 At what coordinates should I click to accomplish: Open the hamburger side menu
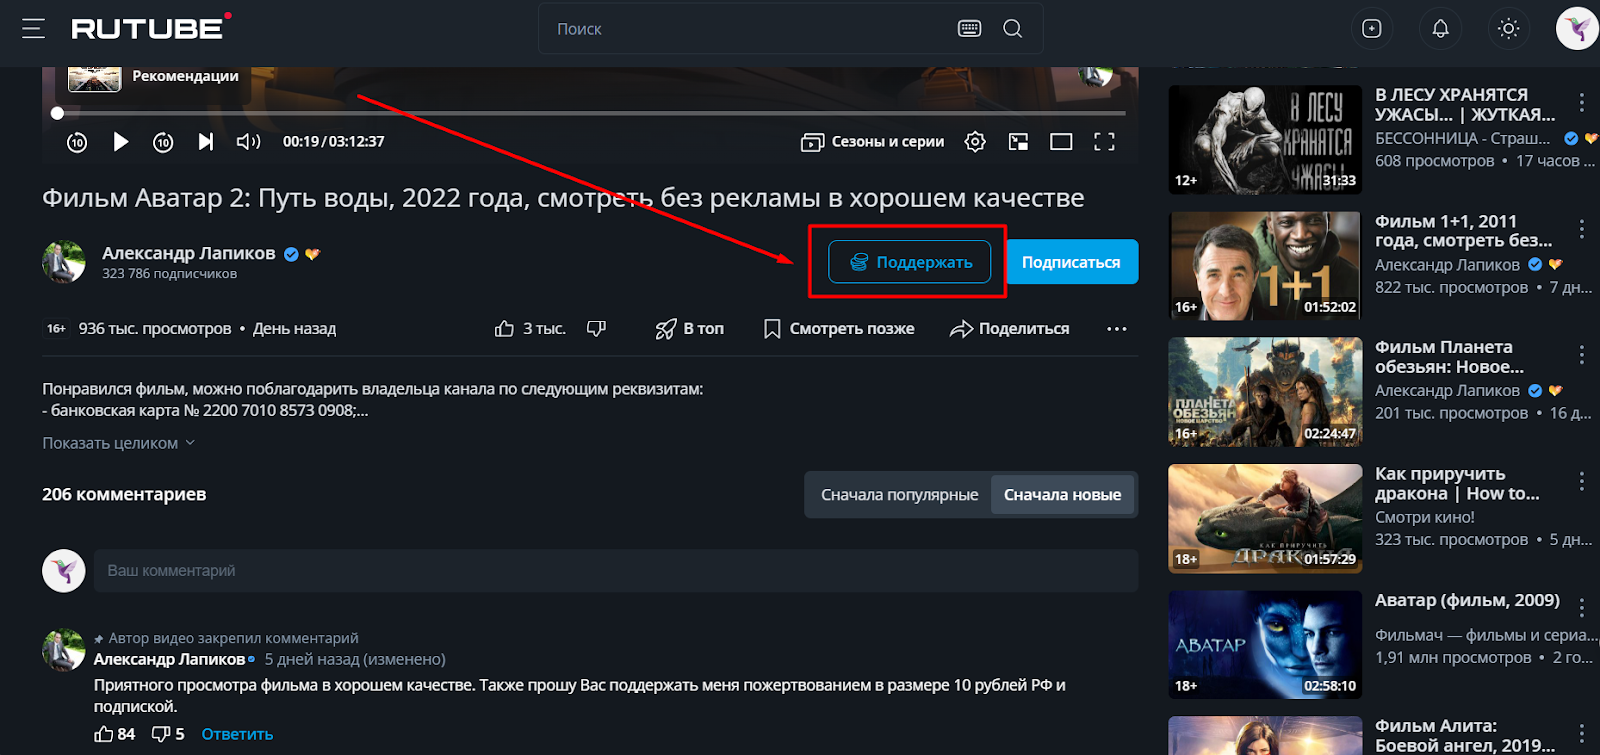pyautogui.click(x=33, y=29)
